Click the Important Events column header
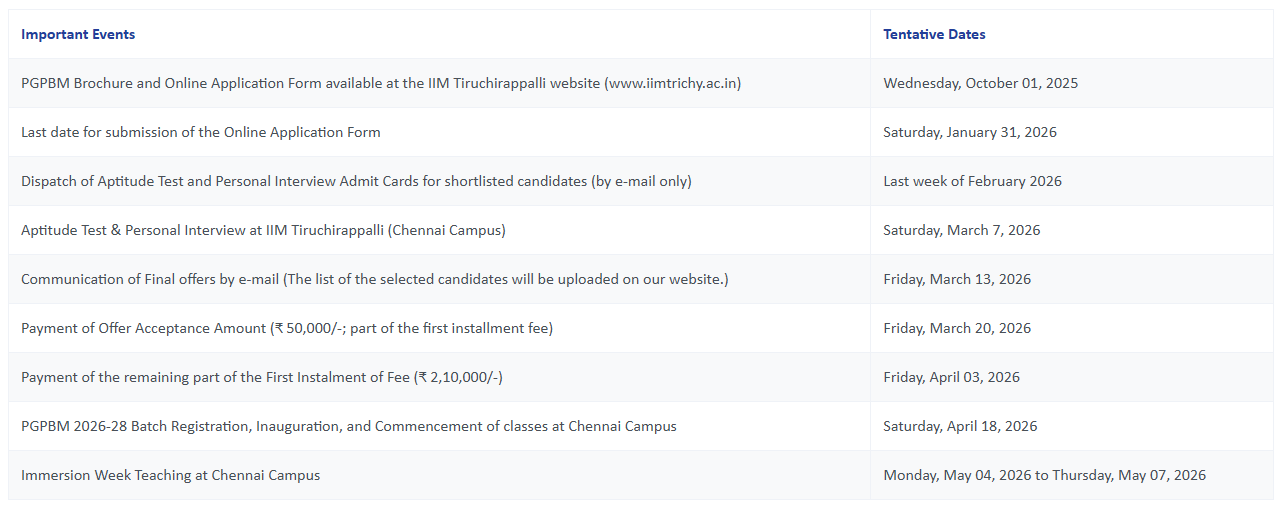Image resolution: width=1285 pixels, height=515 pixels. [78, 34]
